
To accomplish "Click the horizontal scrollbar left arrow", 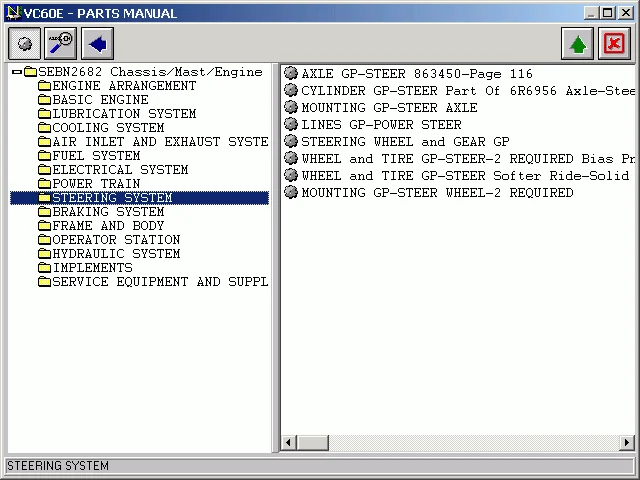I will 289,442.
